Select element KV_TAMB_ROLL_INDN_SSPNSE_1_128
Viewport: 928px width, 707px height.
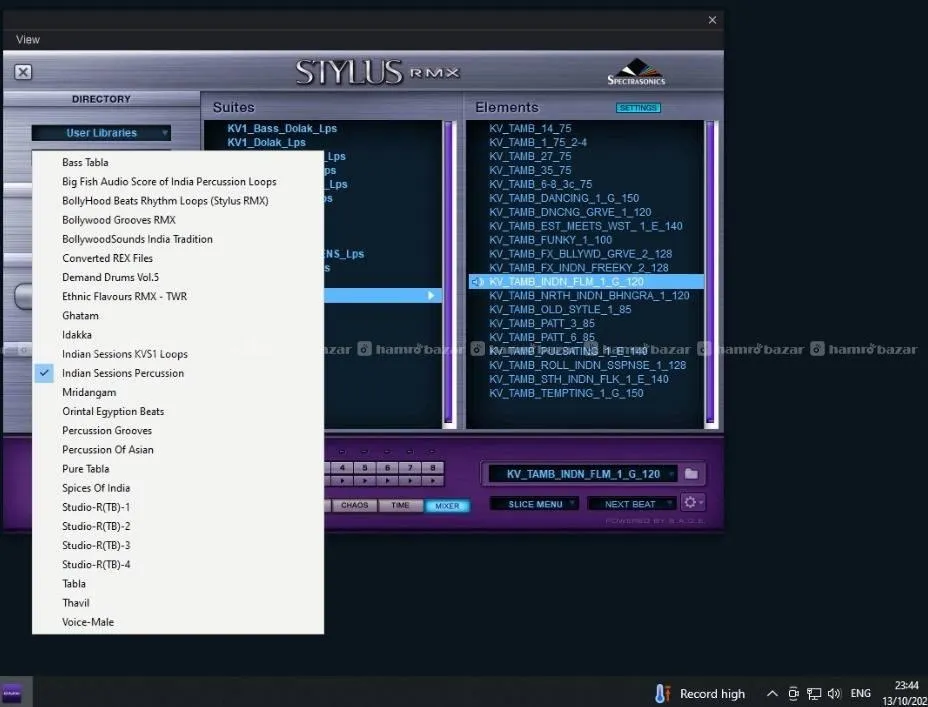click(x=587, y=366)
